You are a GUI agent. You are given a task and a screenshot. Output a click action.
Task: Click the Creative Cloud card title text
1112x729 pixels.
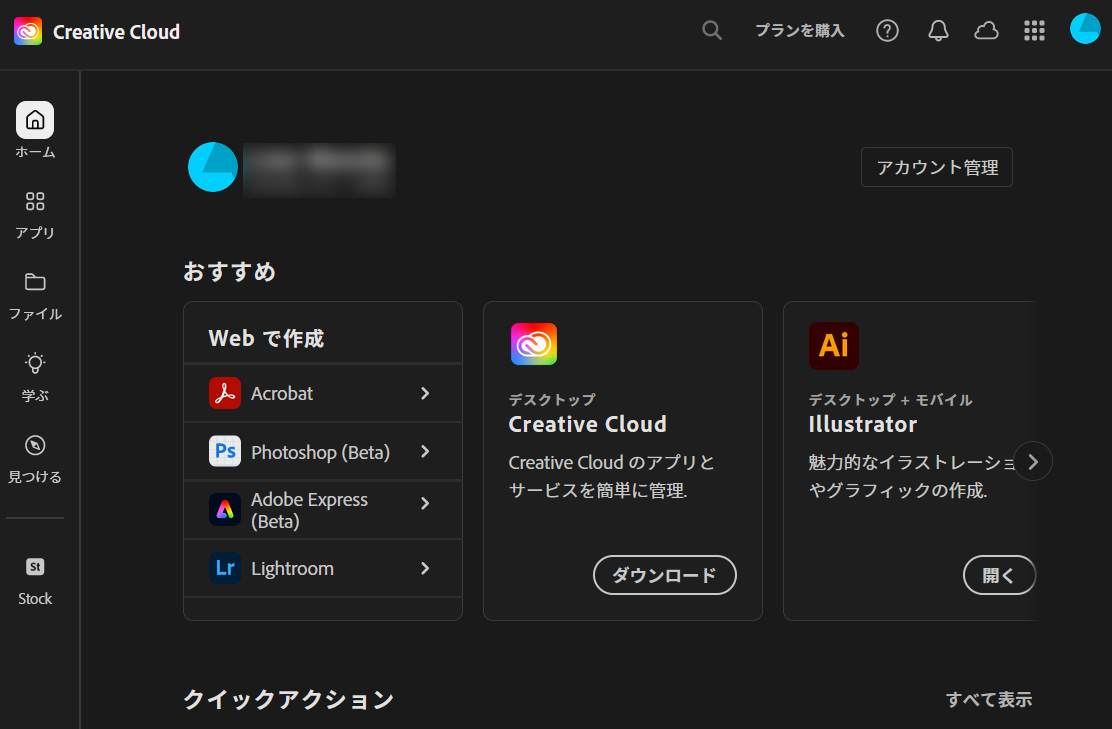[587, 424]
